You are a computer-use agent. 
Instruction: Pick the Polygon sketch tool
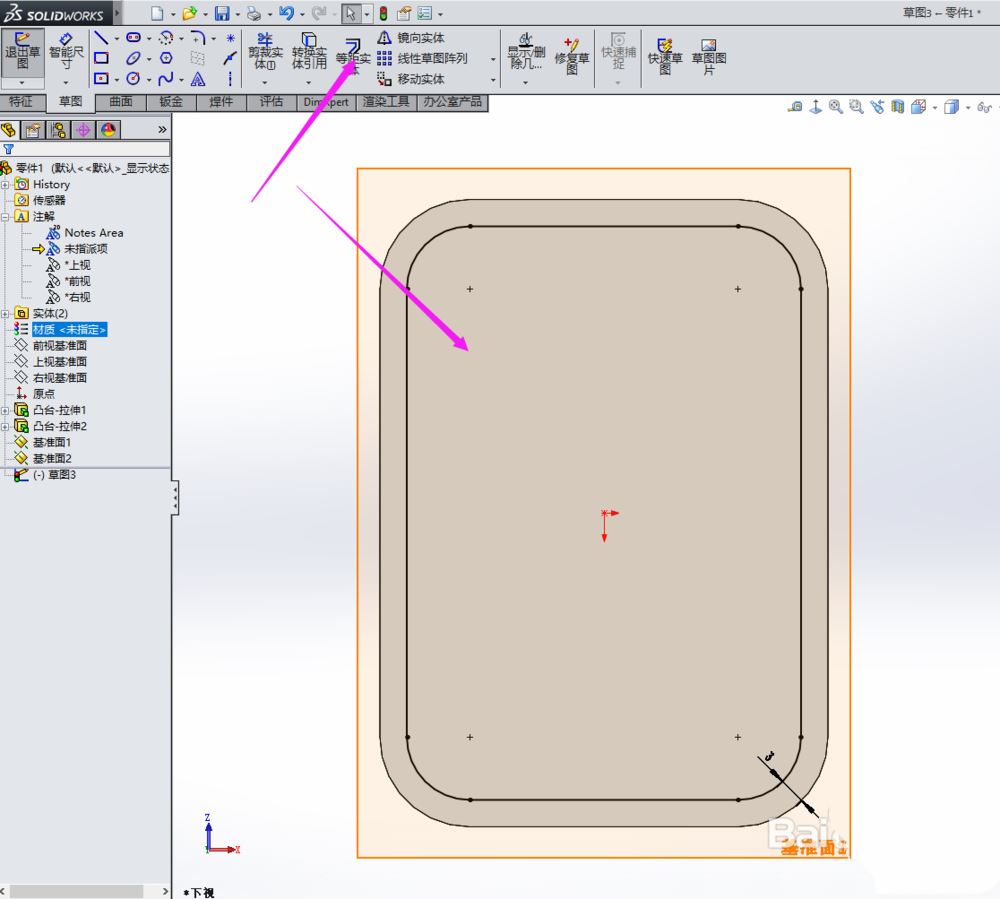[166, 58]
